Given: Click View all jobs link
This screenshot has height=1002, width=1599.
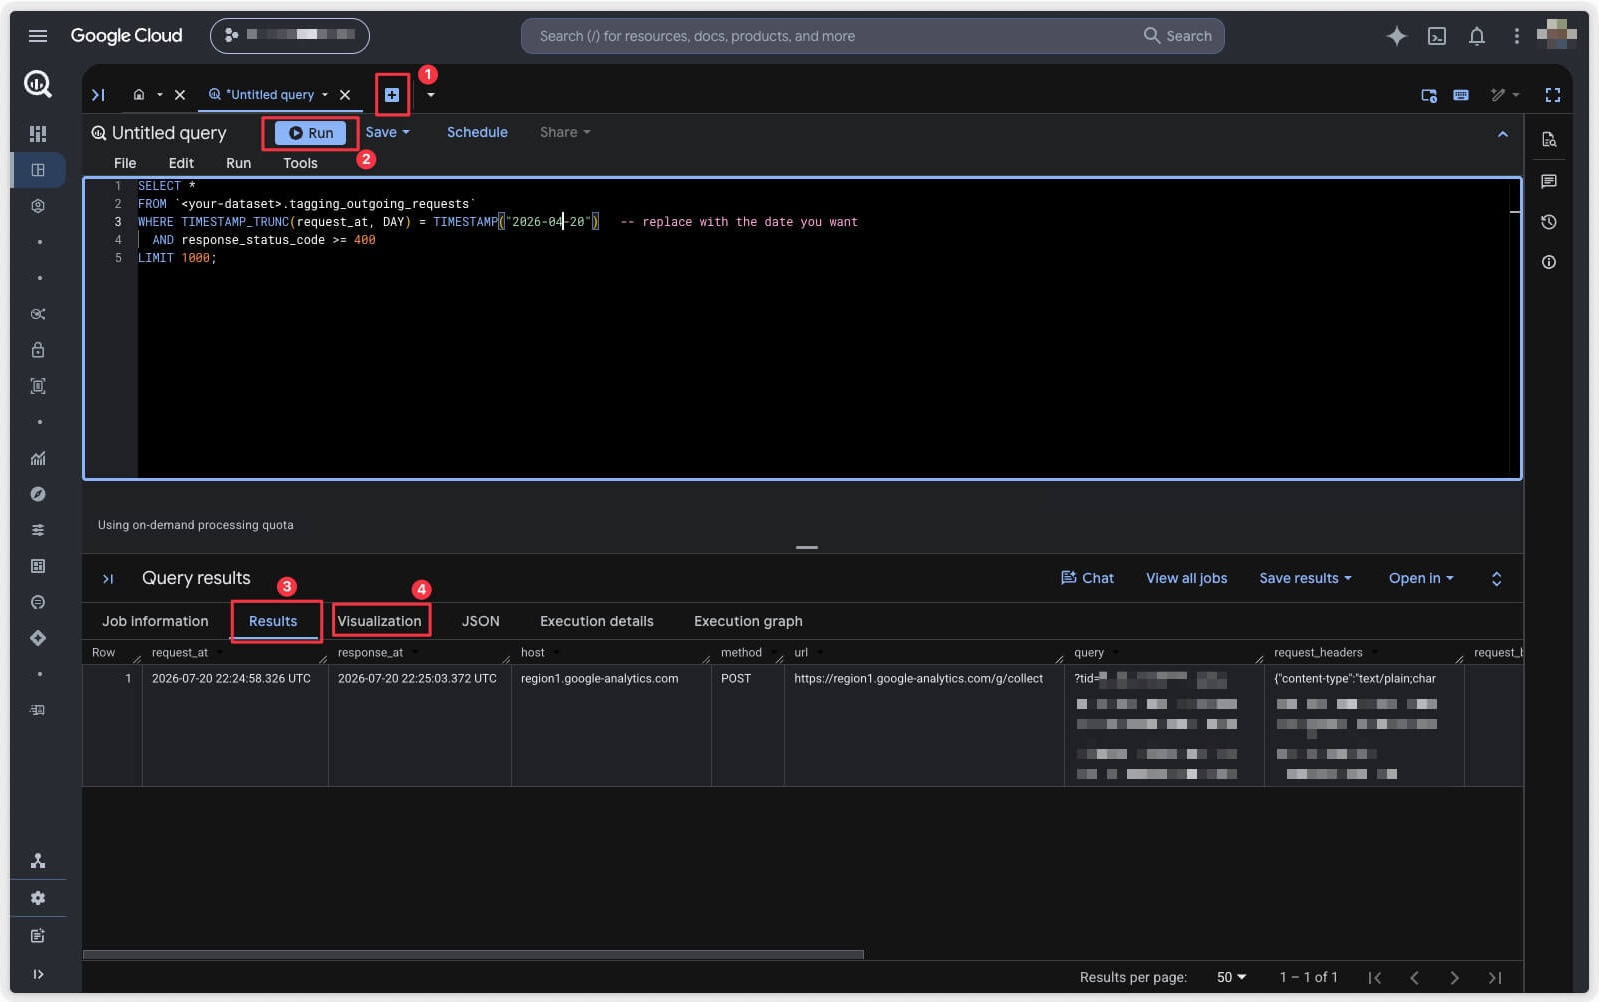Looking at the screenshot, I should coord(1186,578).
